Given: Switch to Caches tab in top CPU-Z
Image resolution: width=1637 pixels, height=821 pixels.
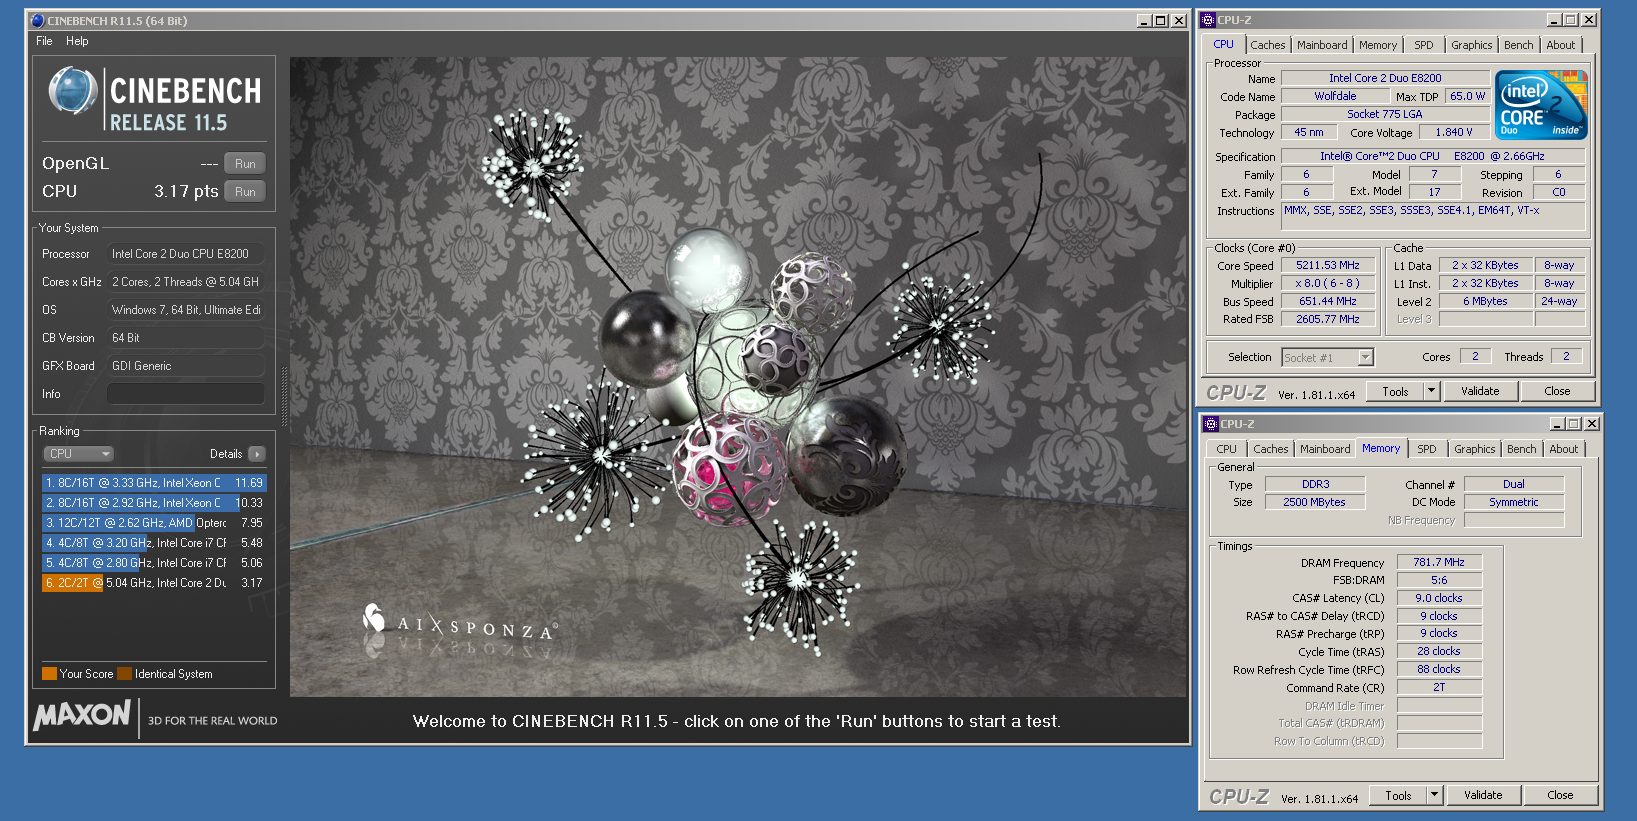Looking at the screenshot, I should 1268,45.
